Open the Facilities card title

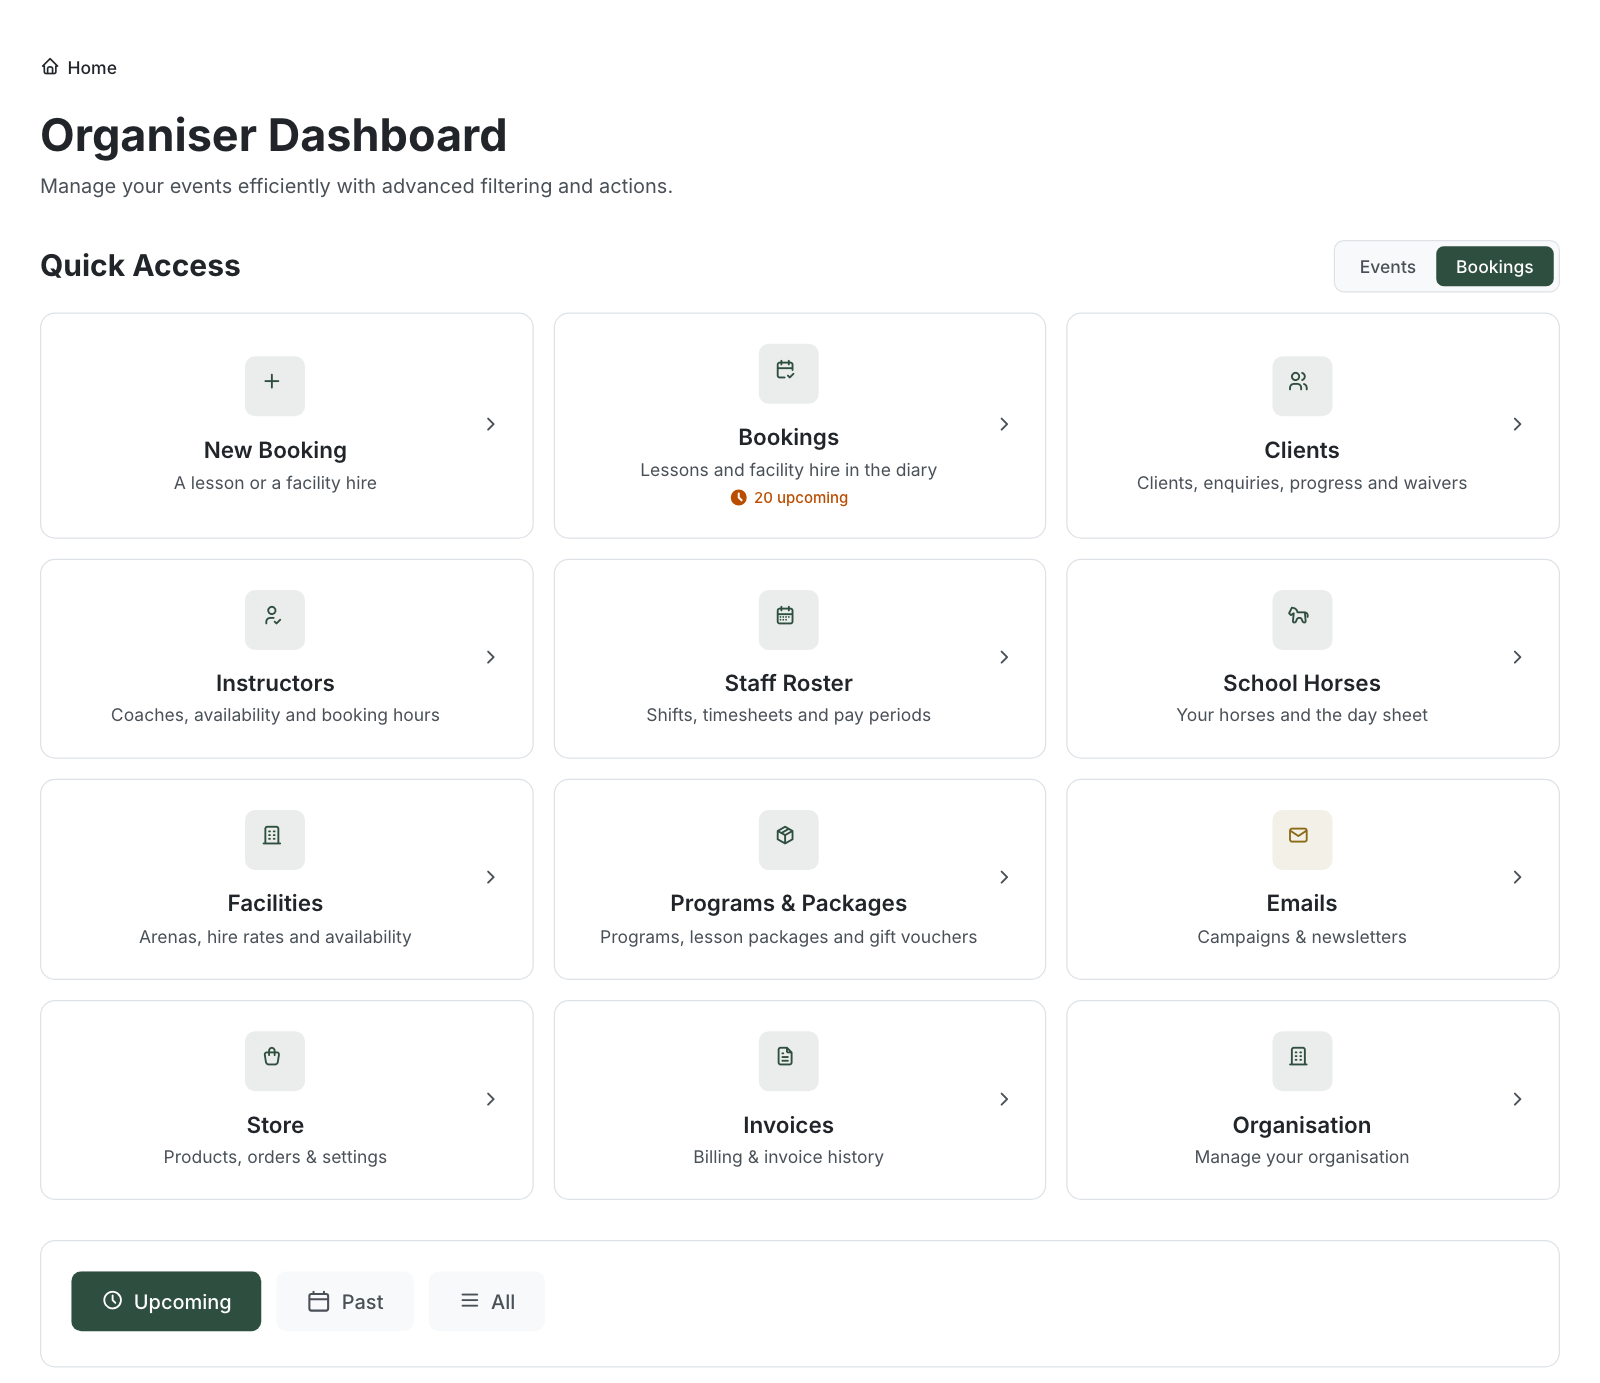[x=275, y=904]
